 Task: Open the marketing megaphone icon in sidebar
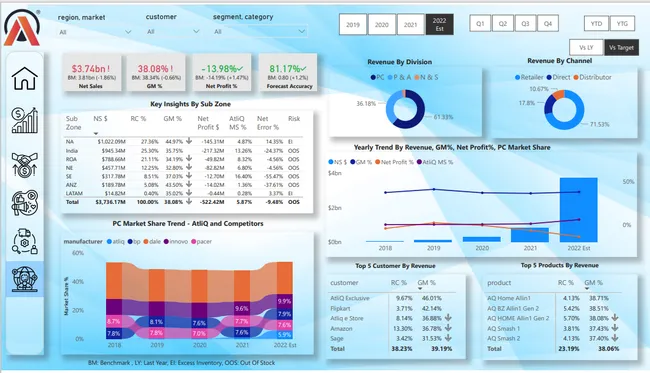25,203
